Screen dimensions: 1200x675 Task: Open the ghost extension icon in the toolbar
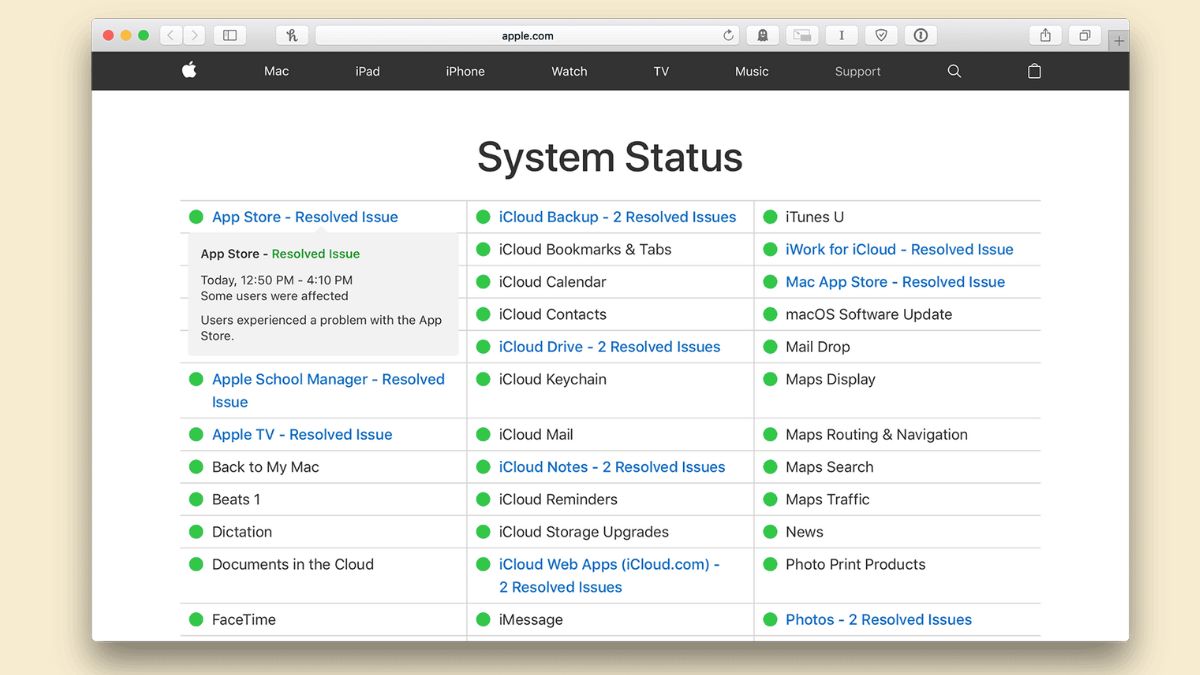(763, 35)
